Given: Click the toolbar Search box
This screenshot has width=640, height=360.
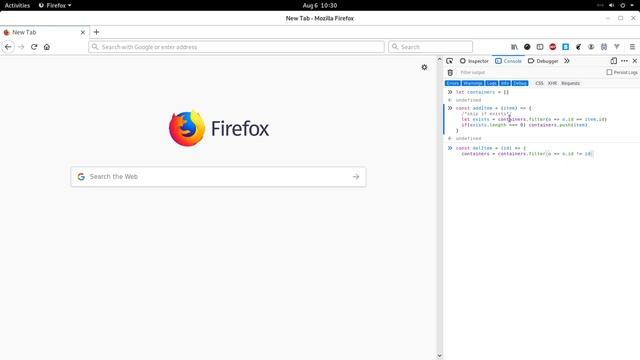Looking at the screenshot, I should click(431, 47).
